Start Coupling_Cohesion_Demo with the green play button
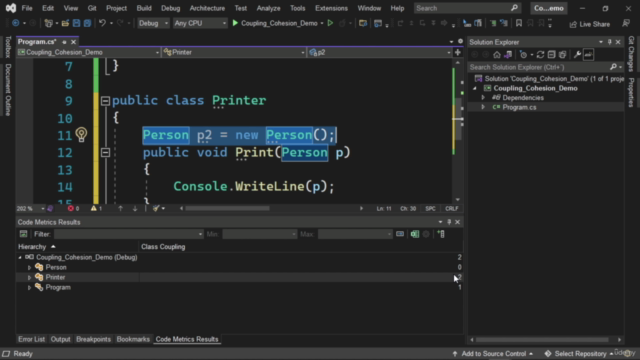Screen dimensions: 640x360 point(235,23)
